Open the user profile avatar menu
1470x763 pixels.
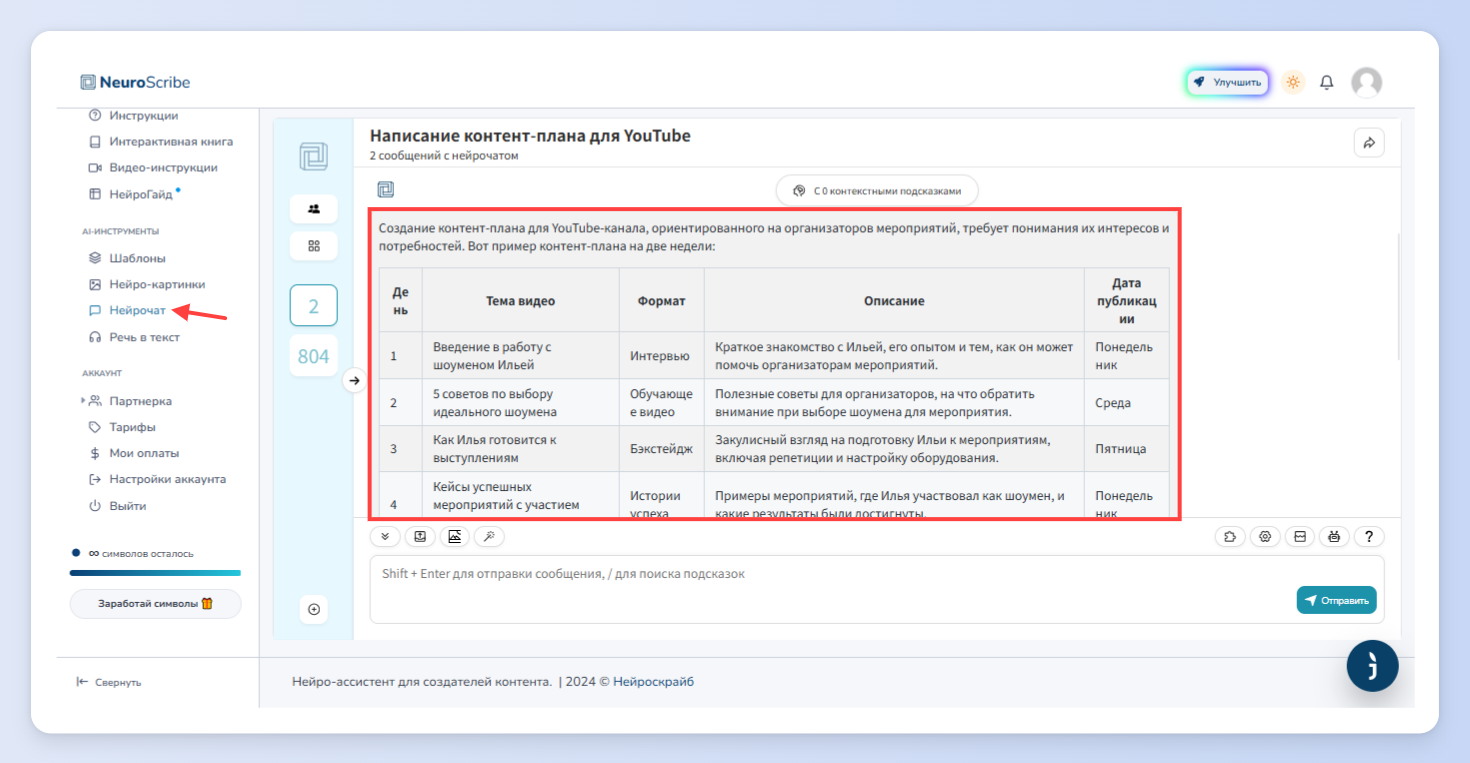click(x=1366, y=82)
